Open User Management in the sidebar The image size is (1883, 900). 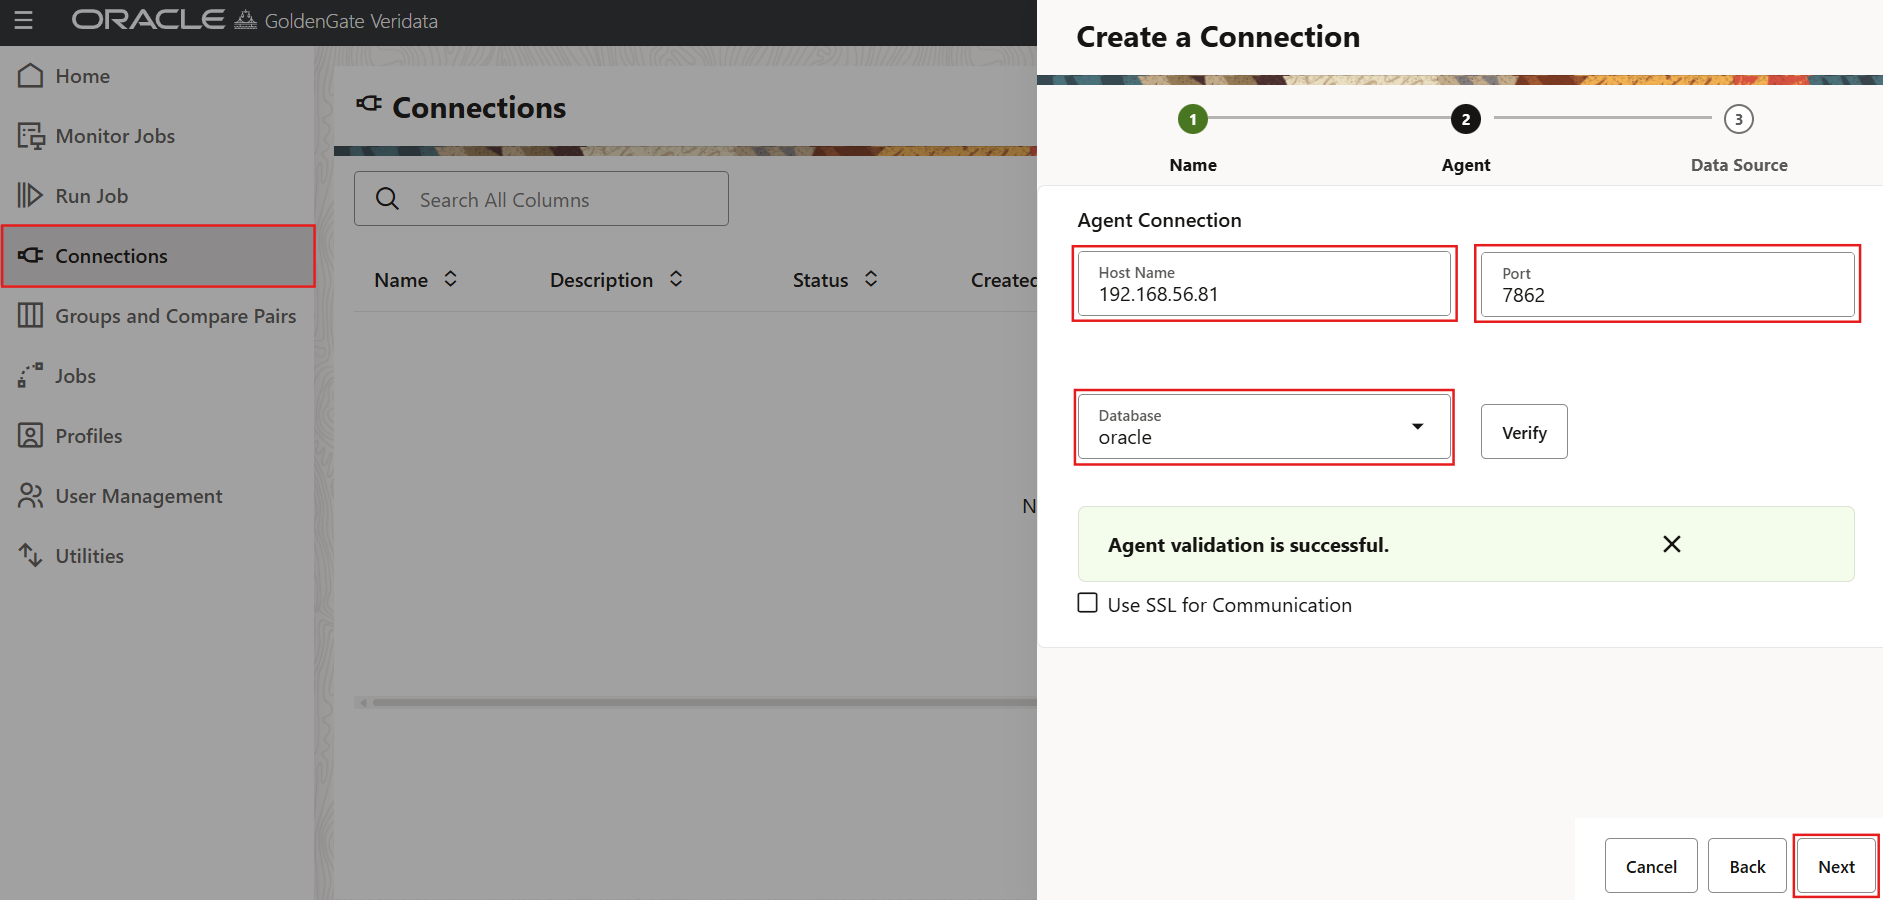[158, 496]
